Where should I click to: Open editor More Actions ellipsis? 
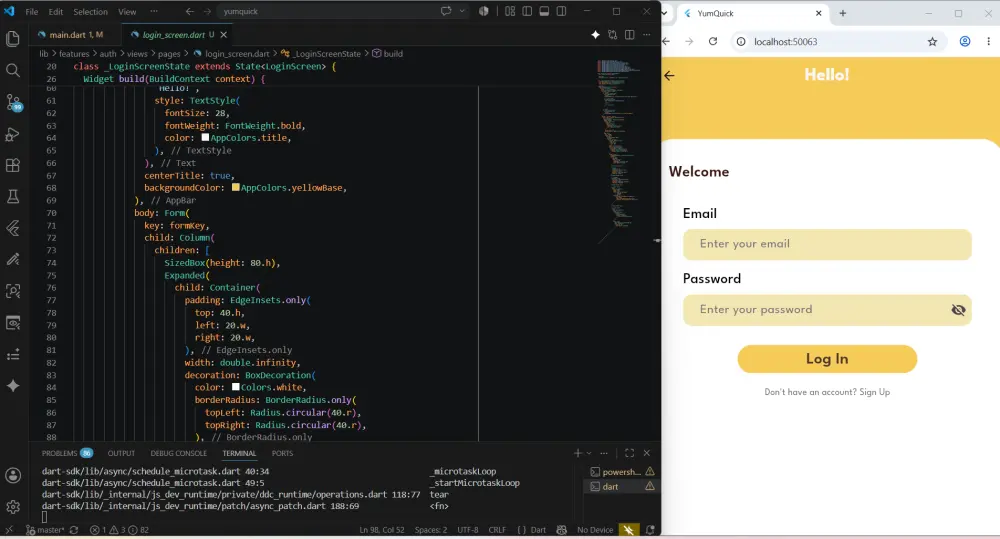(647, 34)
